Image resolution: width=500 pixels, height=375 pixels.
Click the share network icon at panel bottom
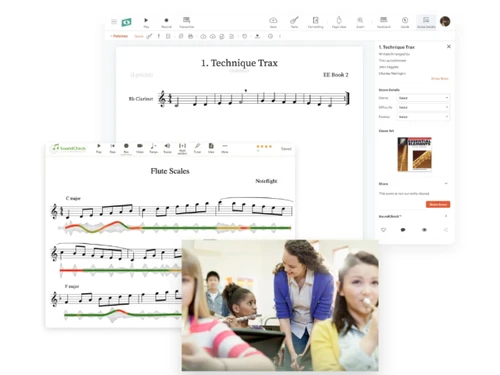click(446, 230)
